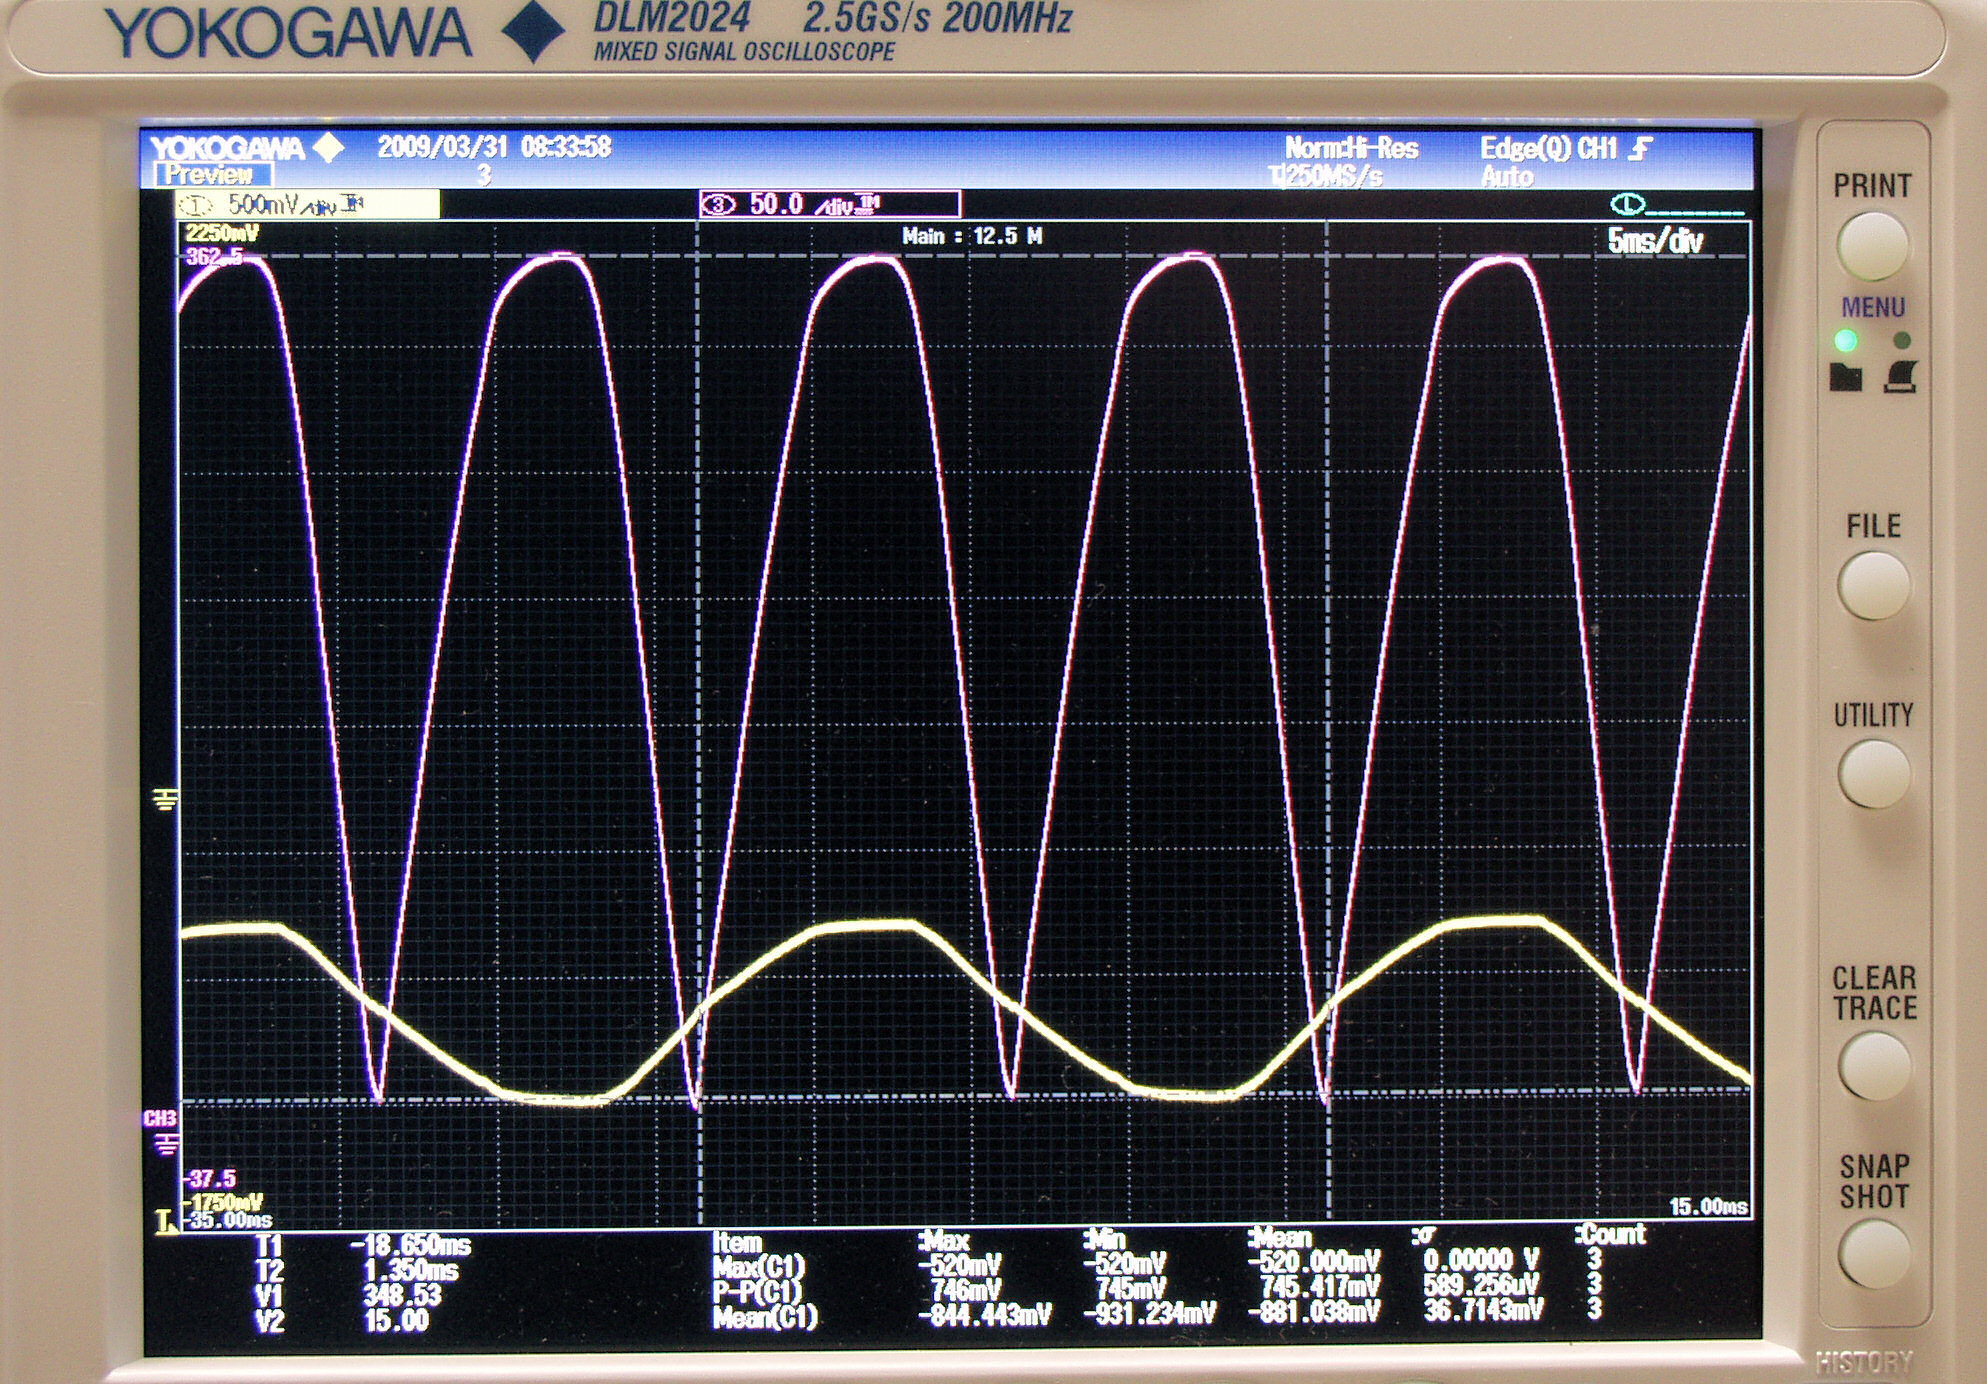Open the channel 1 500mV/div scale box
The width and height of the screenshot is (1987, 1384).
pos(306,205)
